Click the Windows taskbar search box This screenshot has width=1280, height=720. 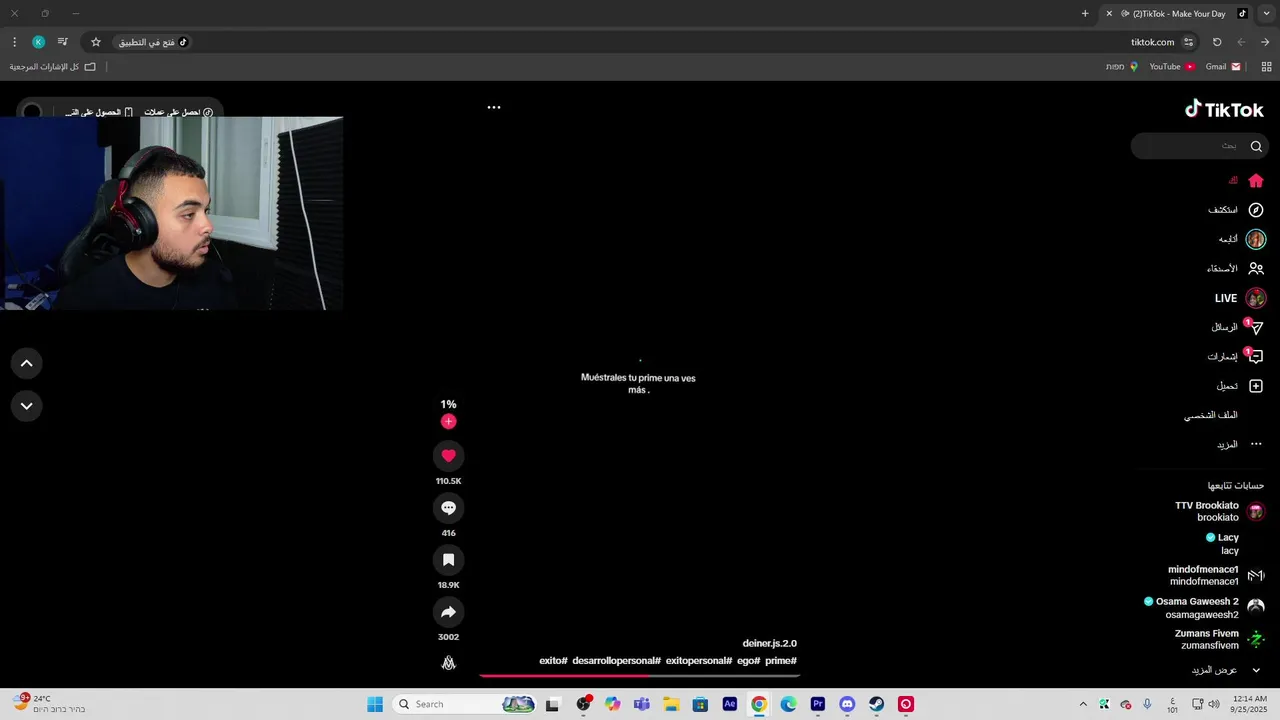point(466,704)
